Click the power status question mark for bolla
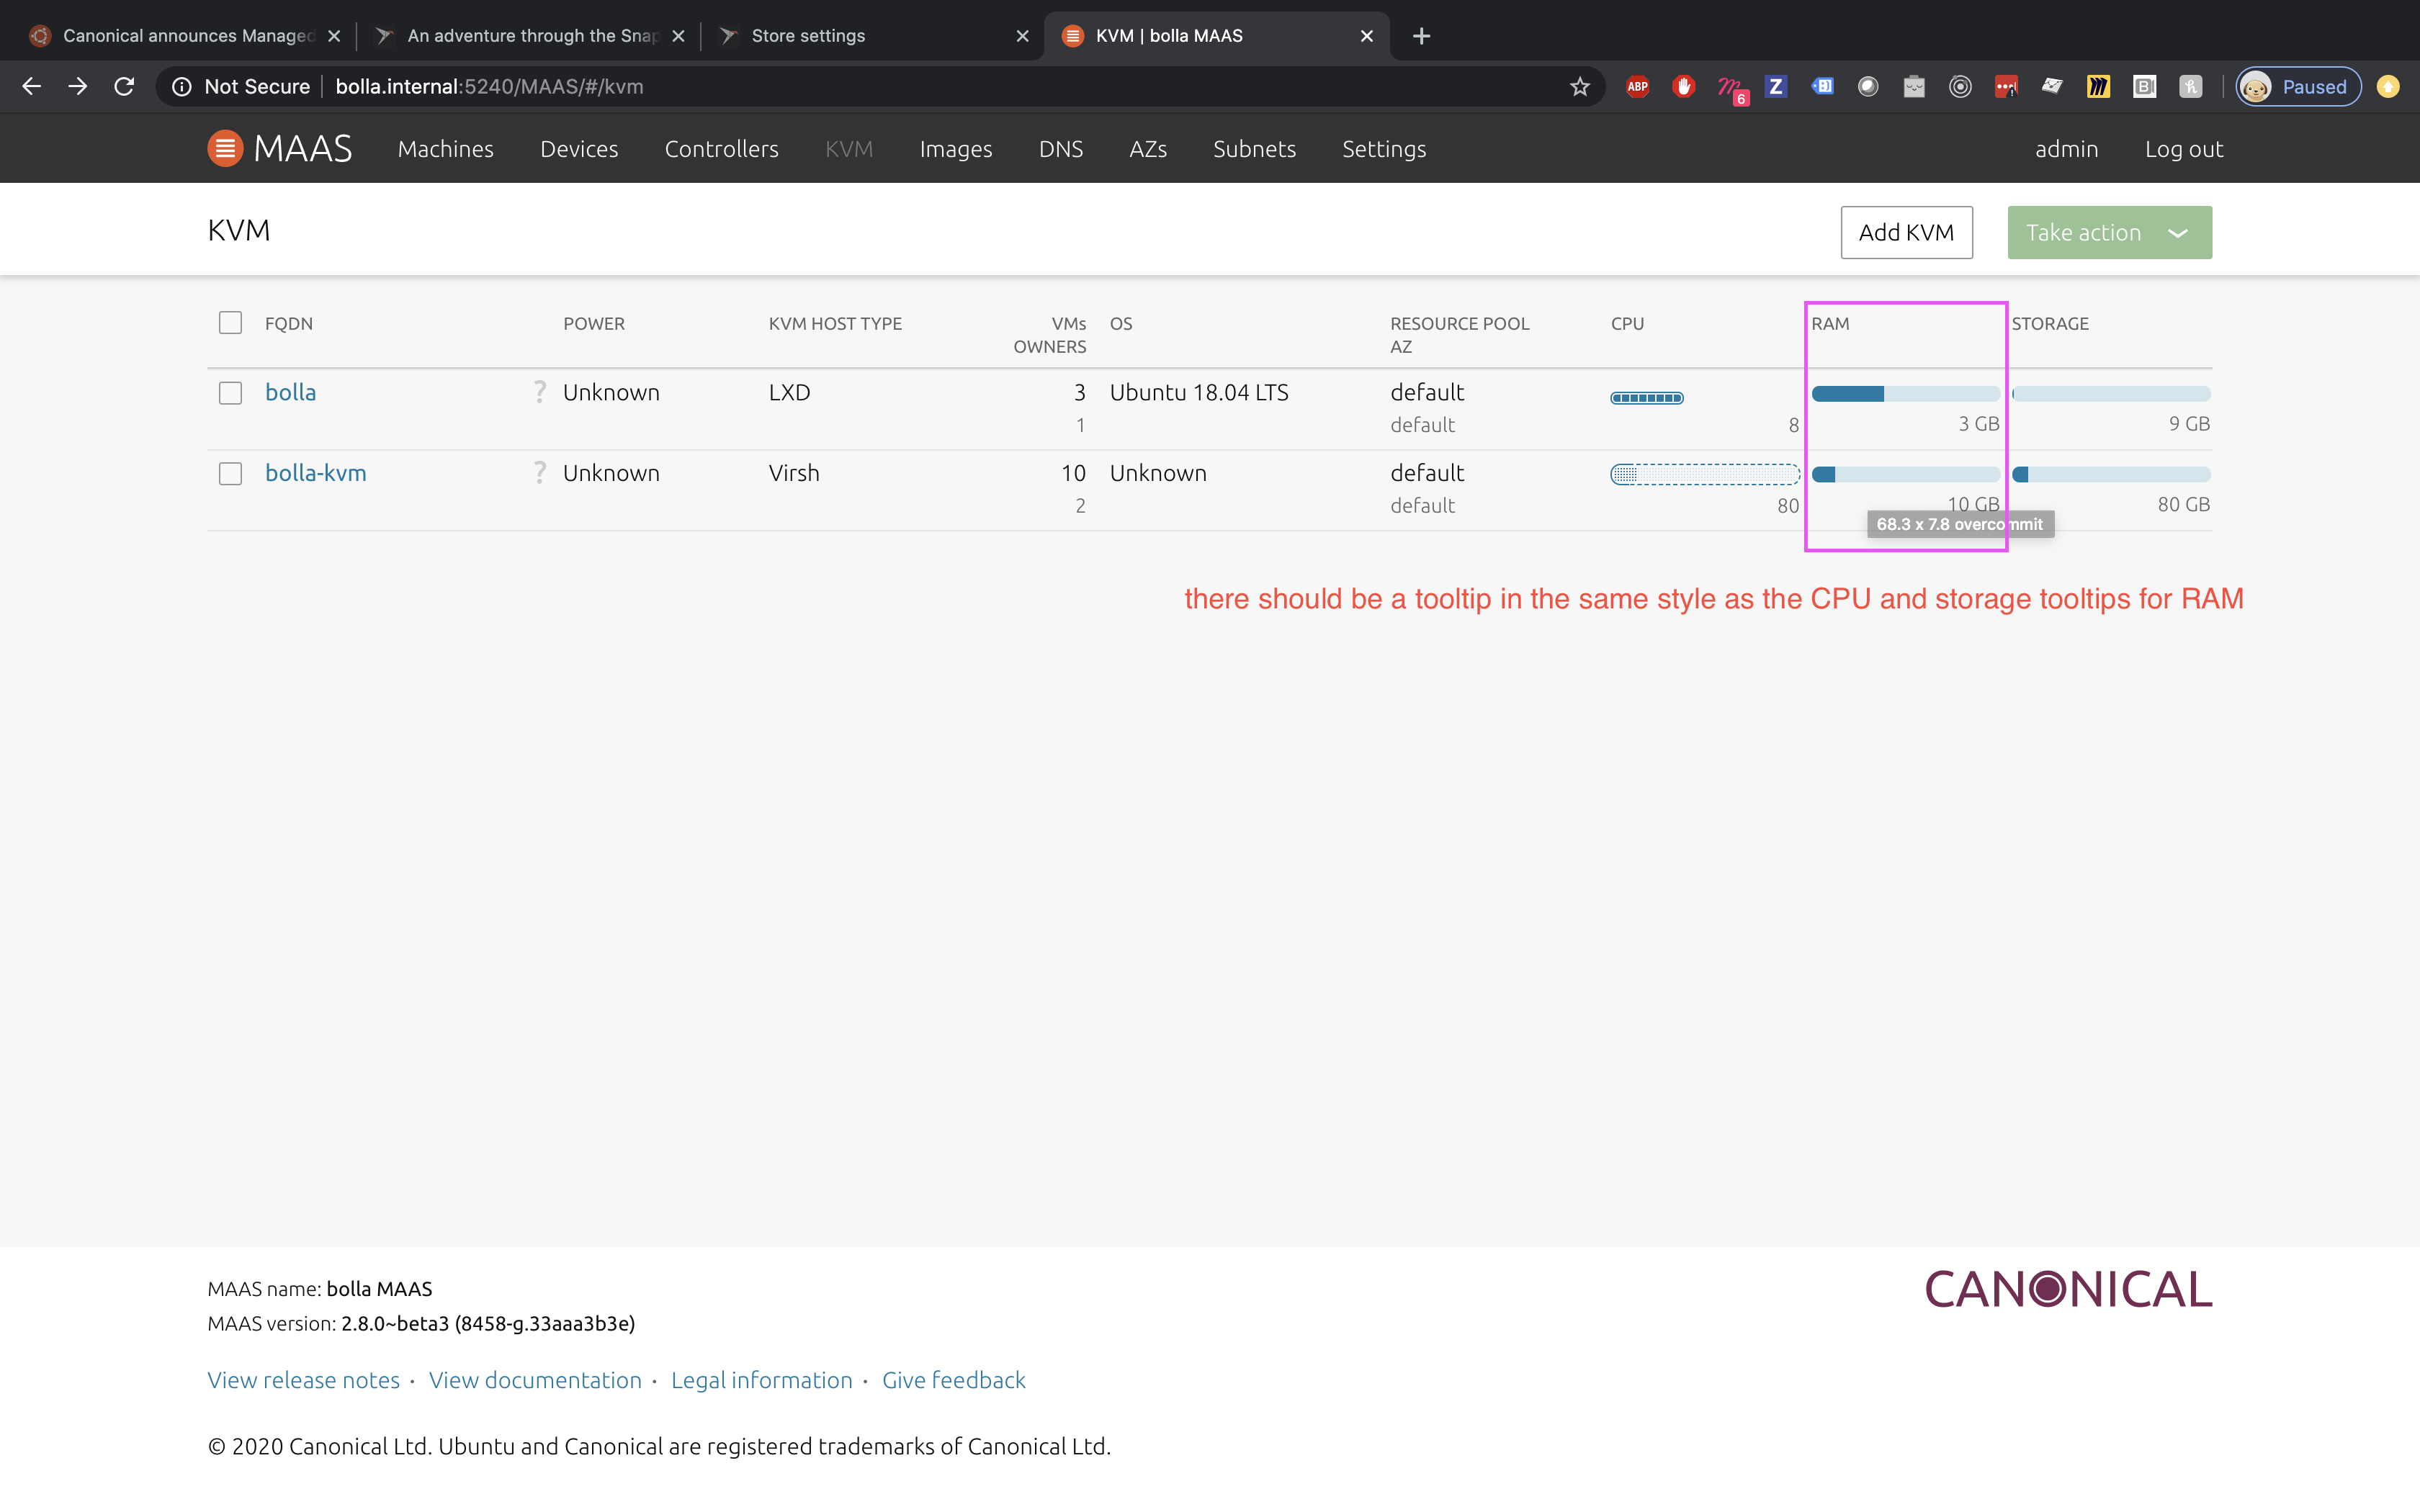 tap(539, 392)
